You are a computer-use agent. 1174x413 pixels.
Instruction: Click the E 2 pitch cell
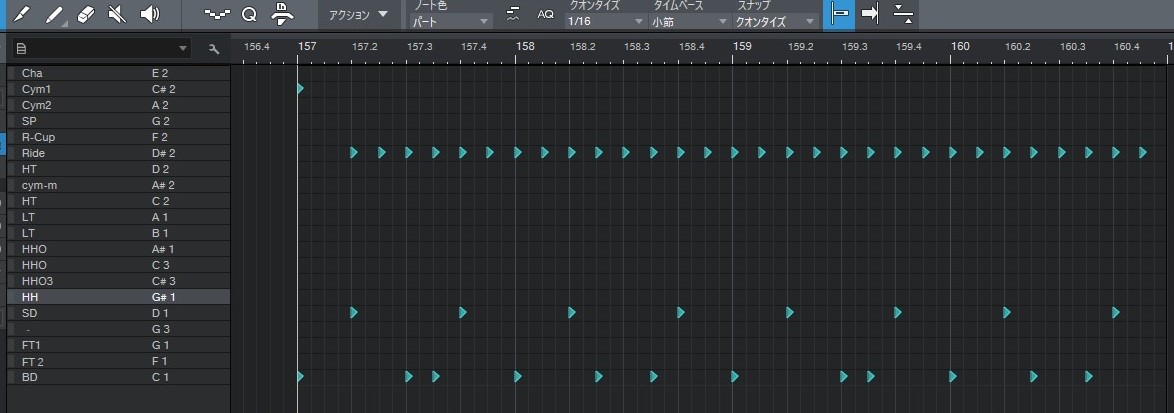tap(160, 73)
